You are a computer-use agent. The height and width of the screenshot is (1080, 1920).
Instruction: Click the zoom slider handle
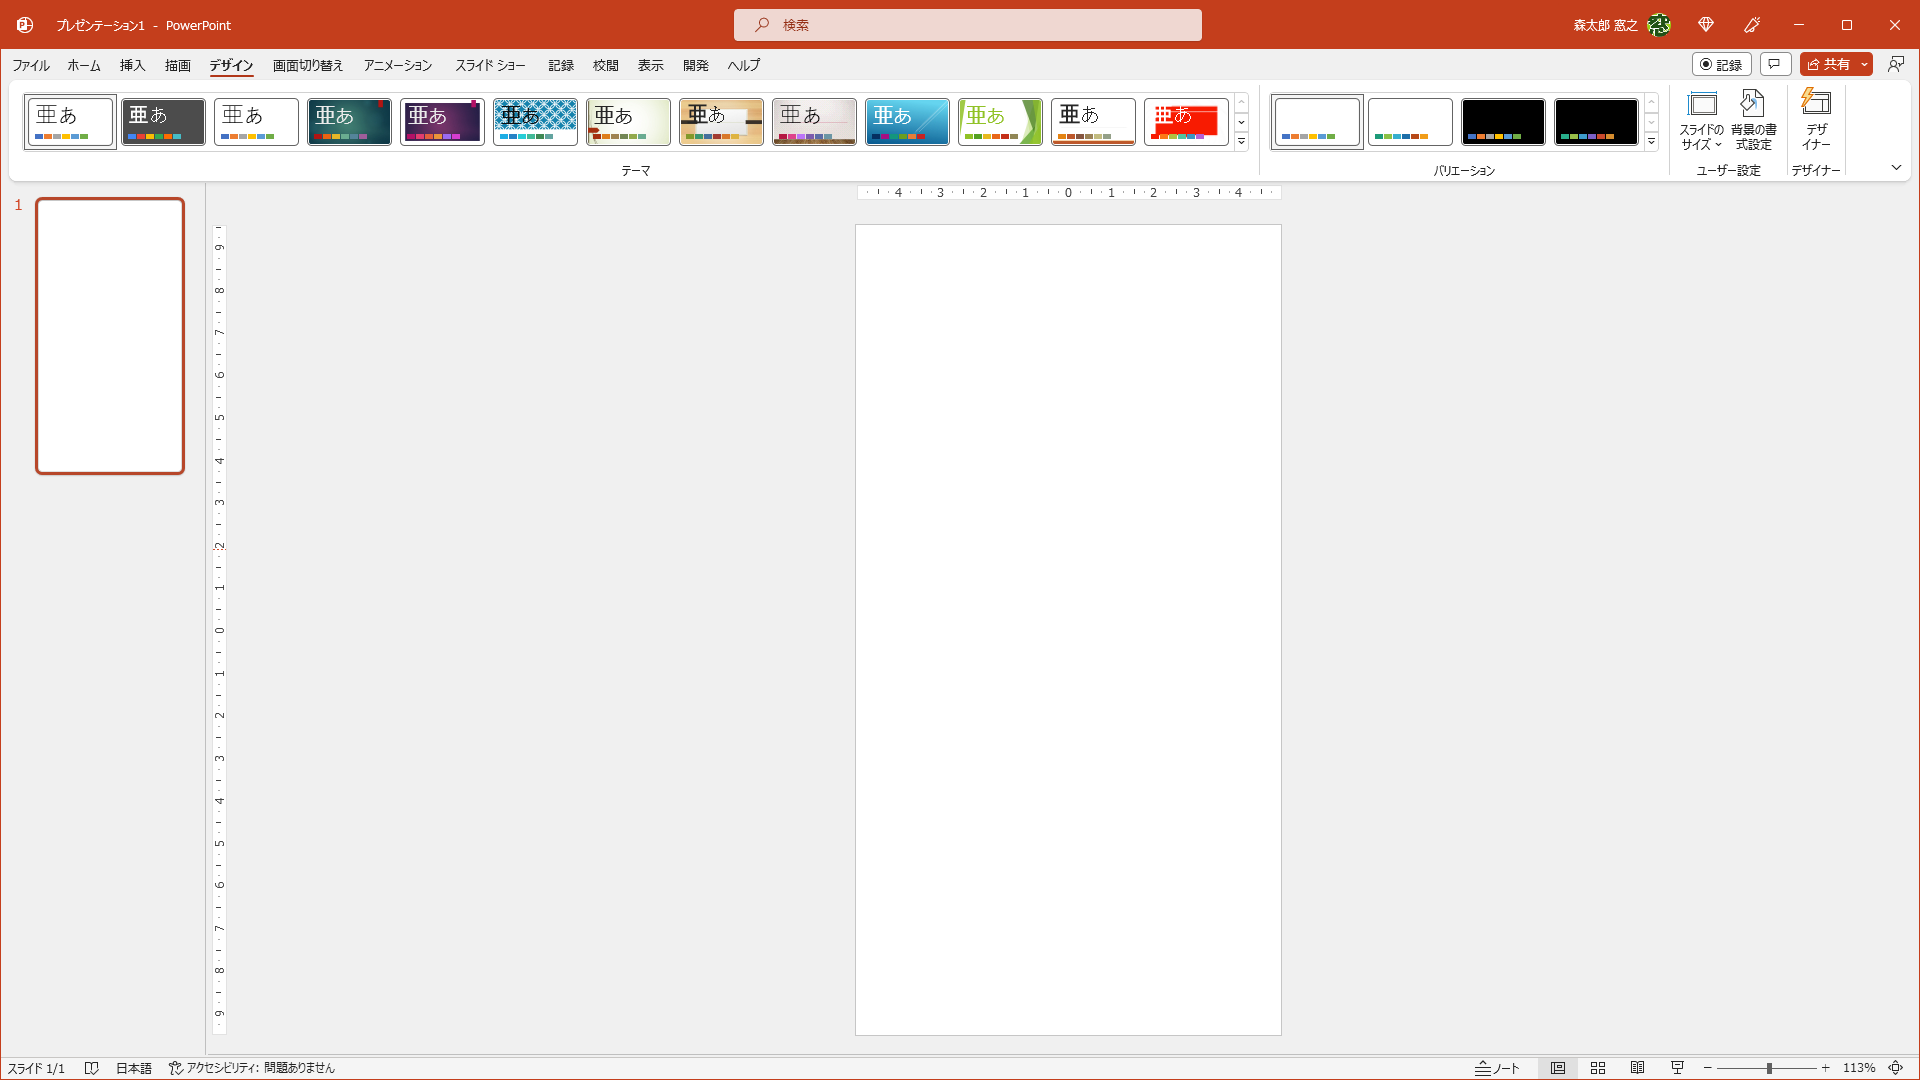coord(1769,1068)
